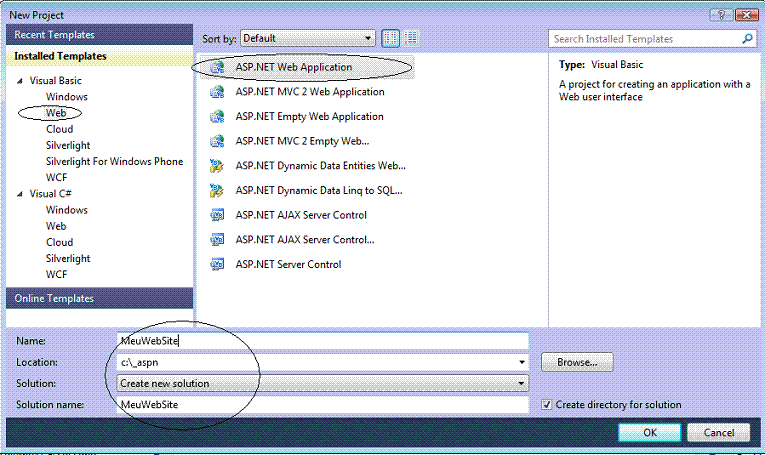Switch to small icons list view

tap(411, 38)
